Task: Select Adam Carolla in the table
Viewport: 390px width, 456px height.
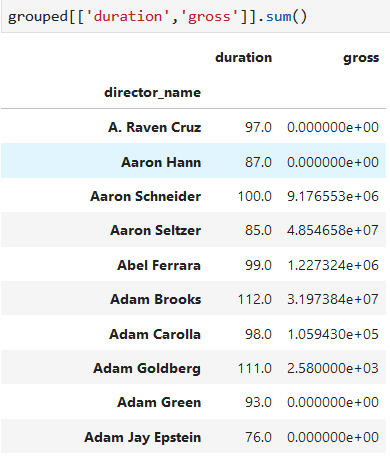Action: 155,334
